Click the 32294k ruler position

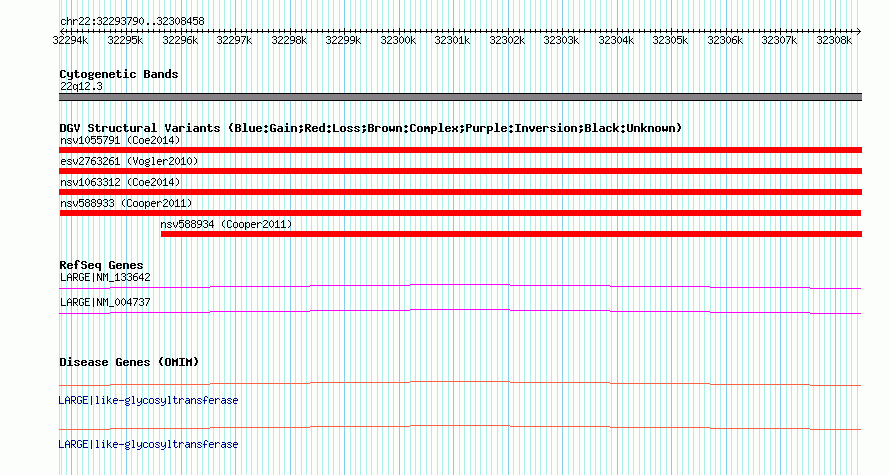[x=70, y=40]
